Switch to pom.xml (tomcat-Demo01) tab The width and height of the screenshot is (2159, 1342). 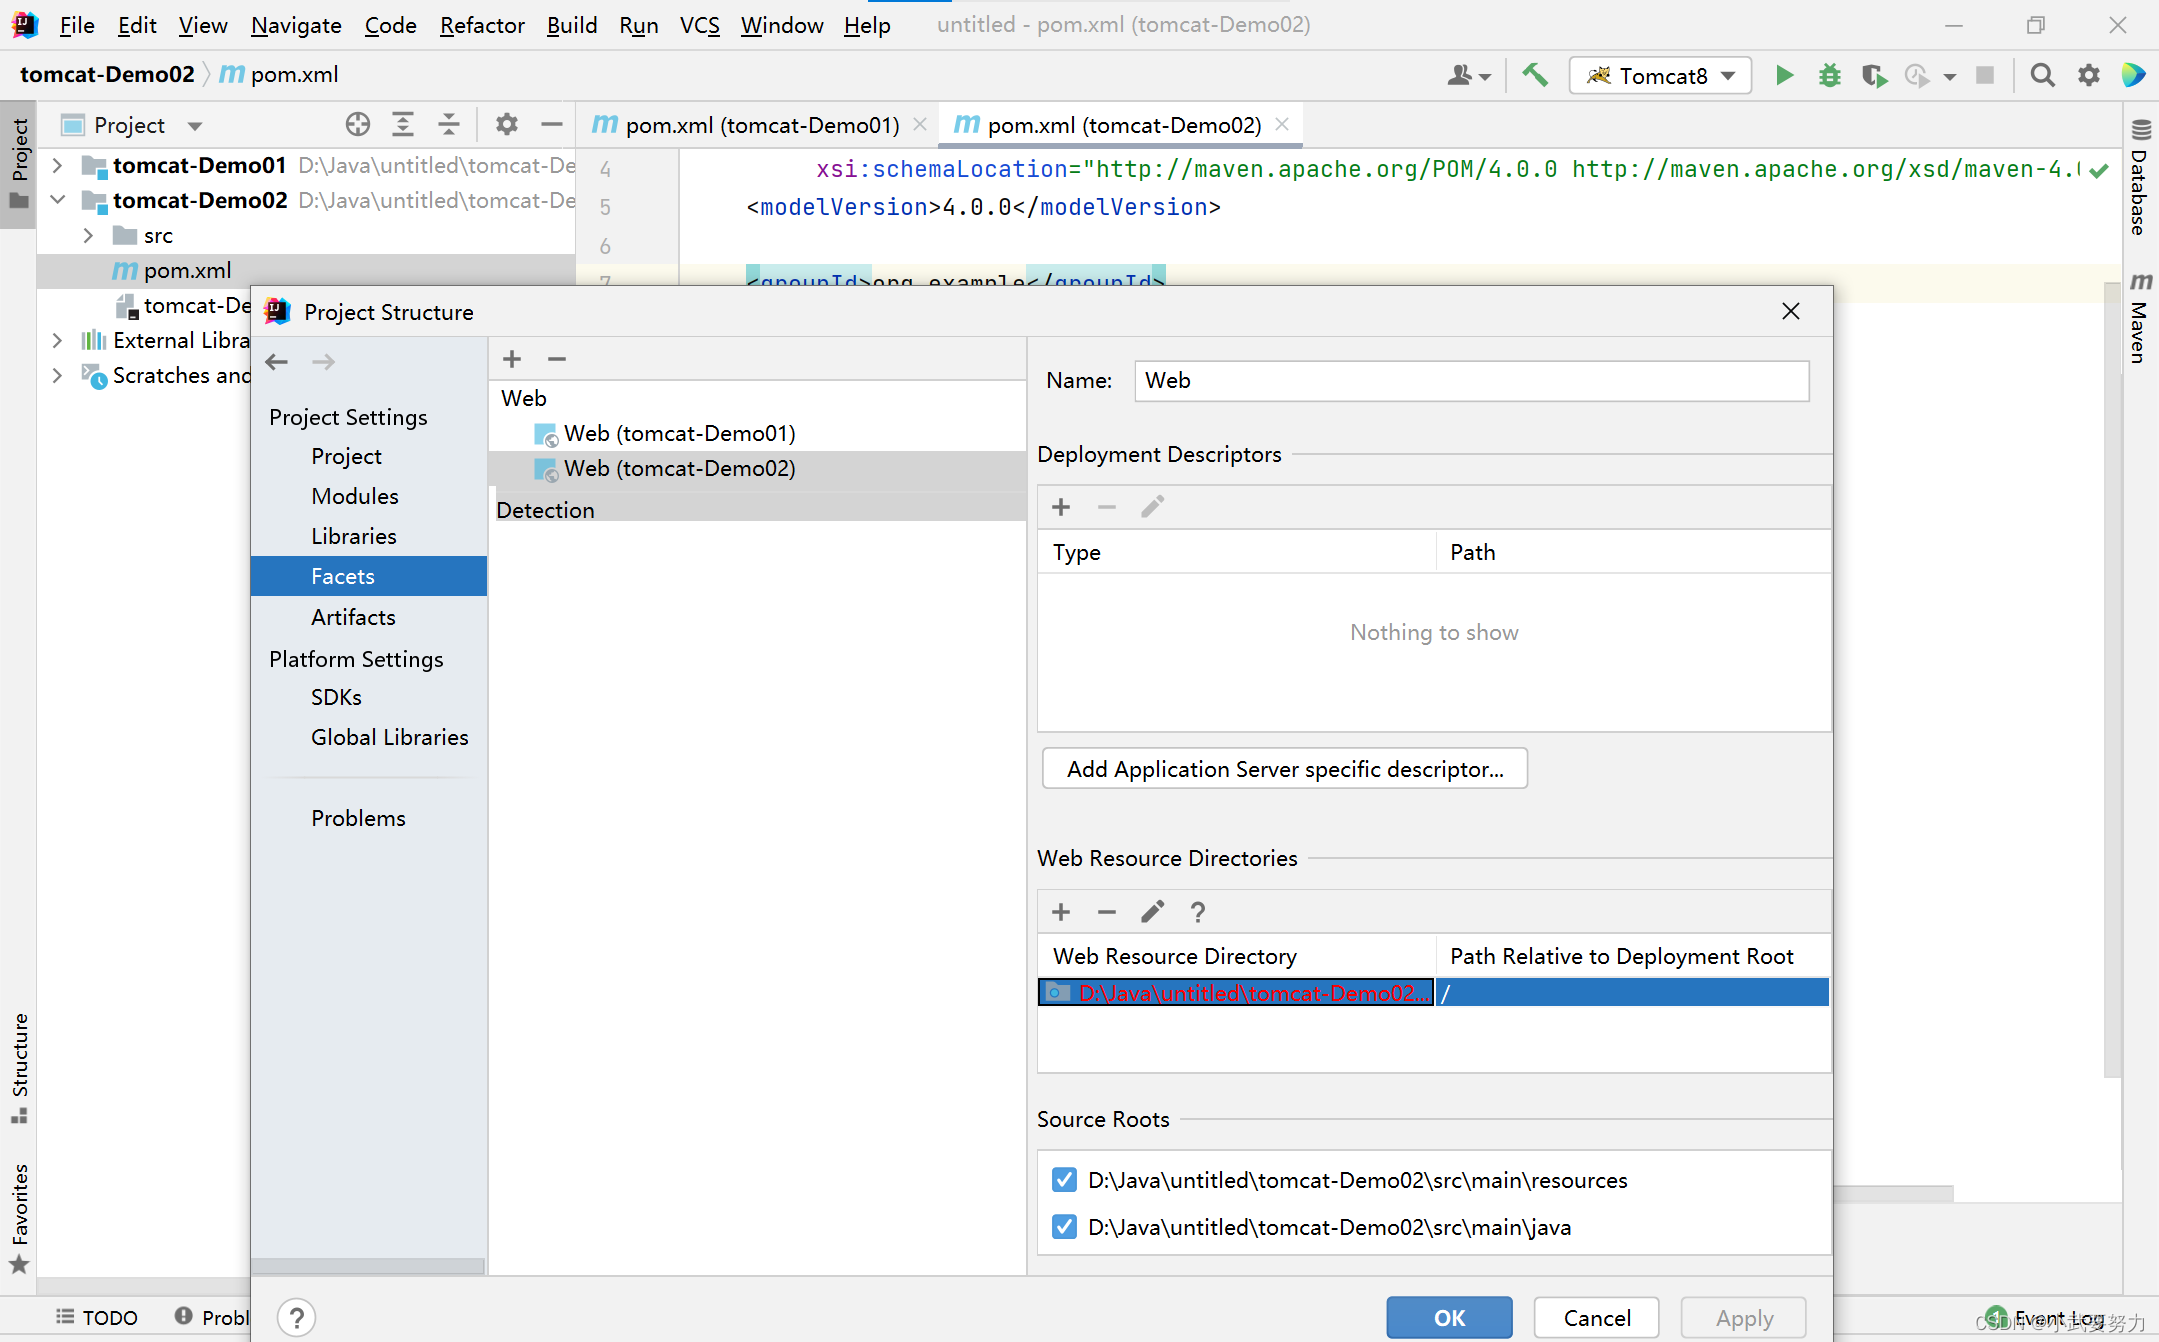click(x=760, y=125)
